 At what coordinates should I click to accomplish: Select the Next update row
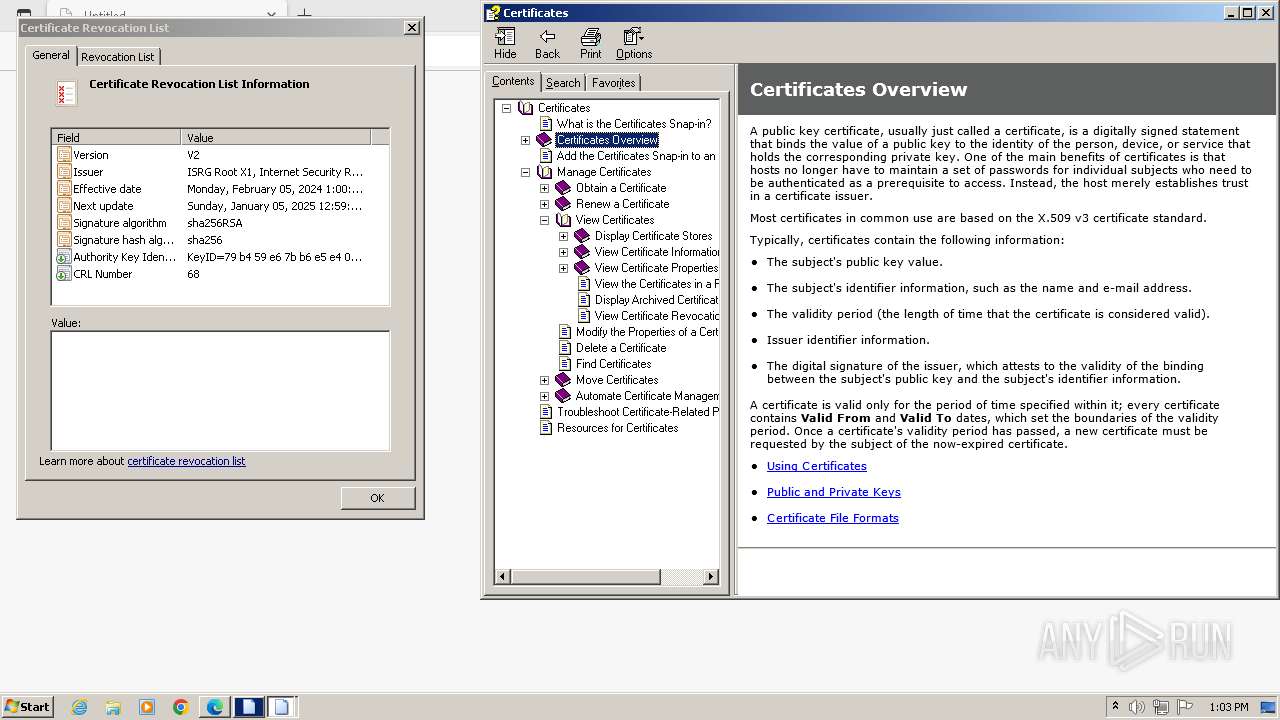[x=220, y=206]
